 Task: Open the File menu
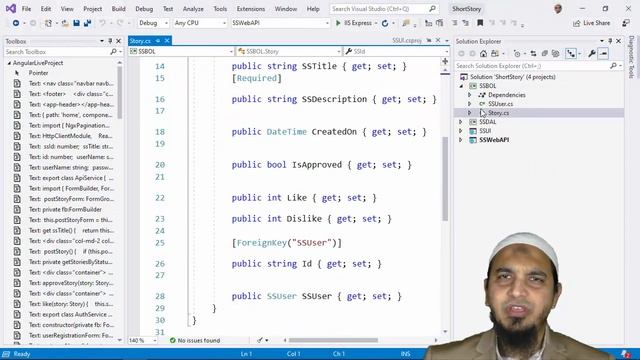26,9
